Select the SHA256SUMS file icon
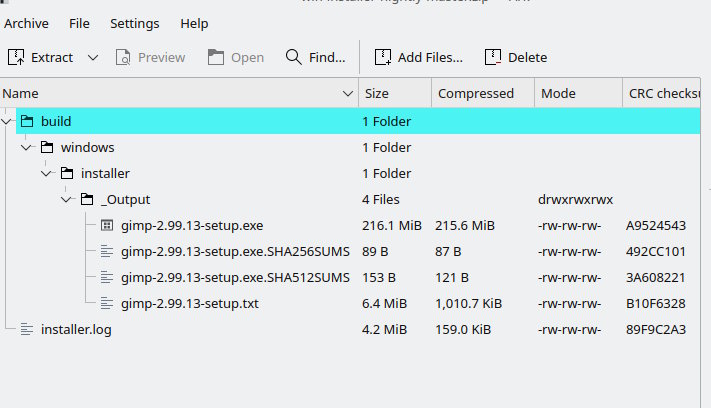This screenshot has width=711, height=408. click(x=107, y=251)
